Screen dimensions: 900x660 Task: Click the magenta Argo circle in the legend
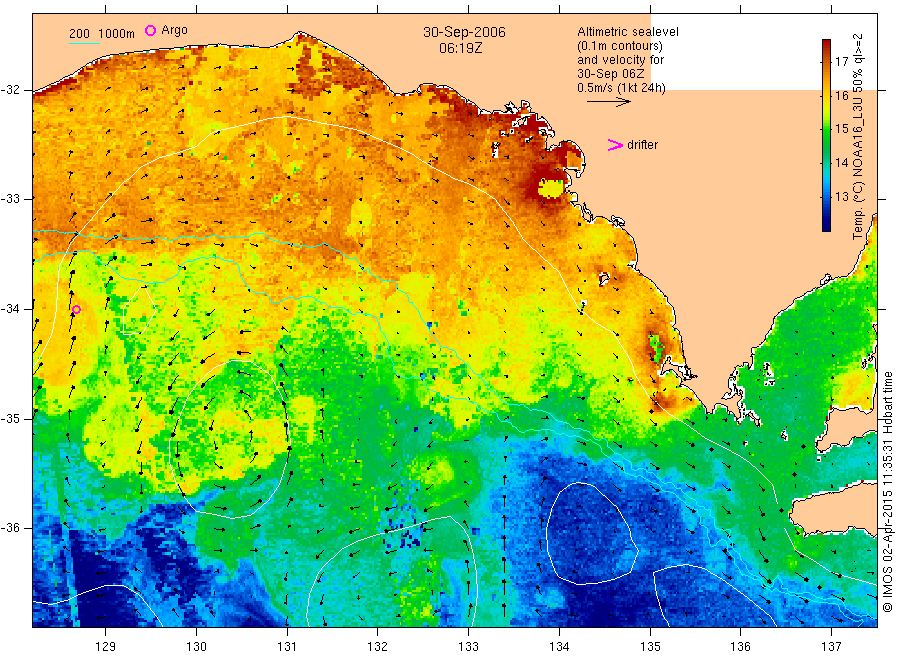(x=150, y=30)
